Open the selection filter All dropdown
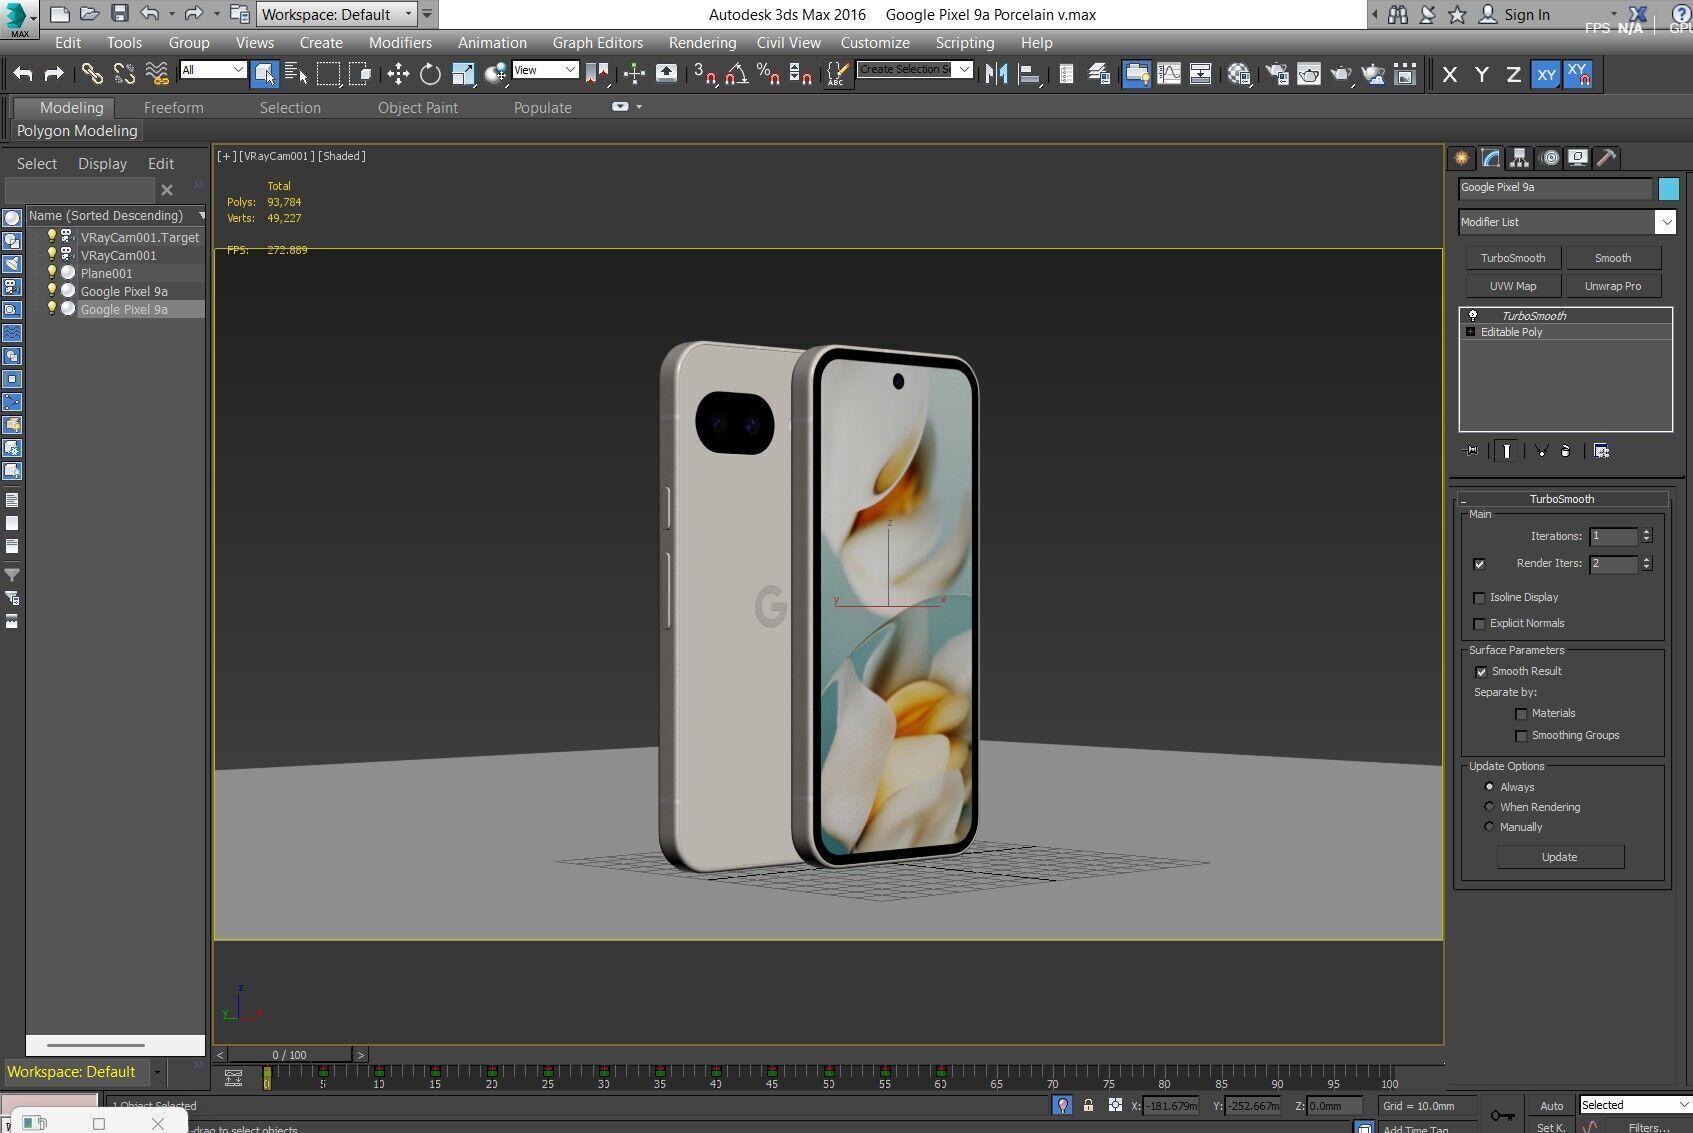The width and height of the screenshot is (1693, 1133). 213,69
